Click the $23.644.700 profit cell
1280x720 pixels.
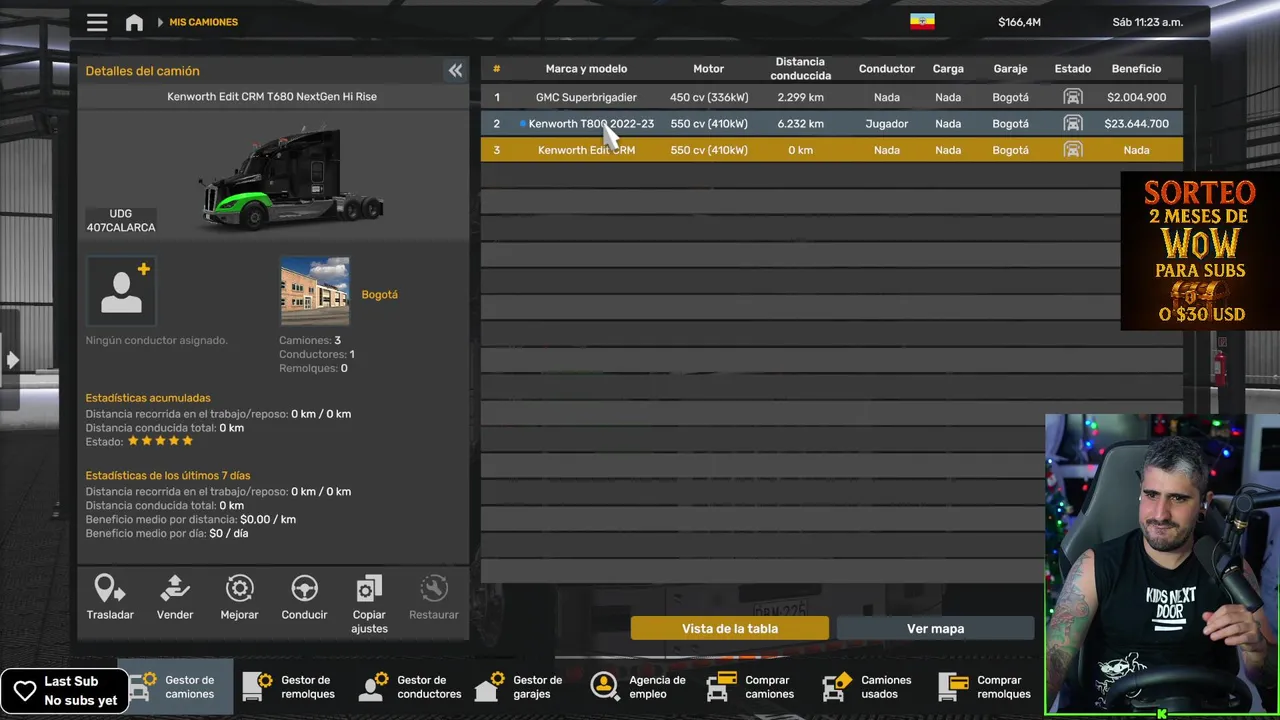pyautogui.click(x=1136, y=124)
